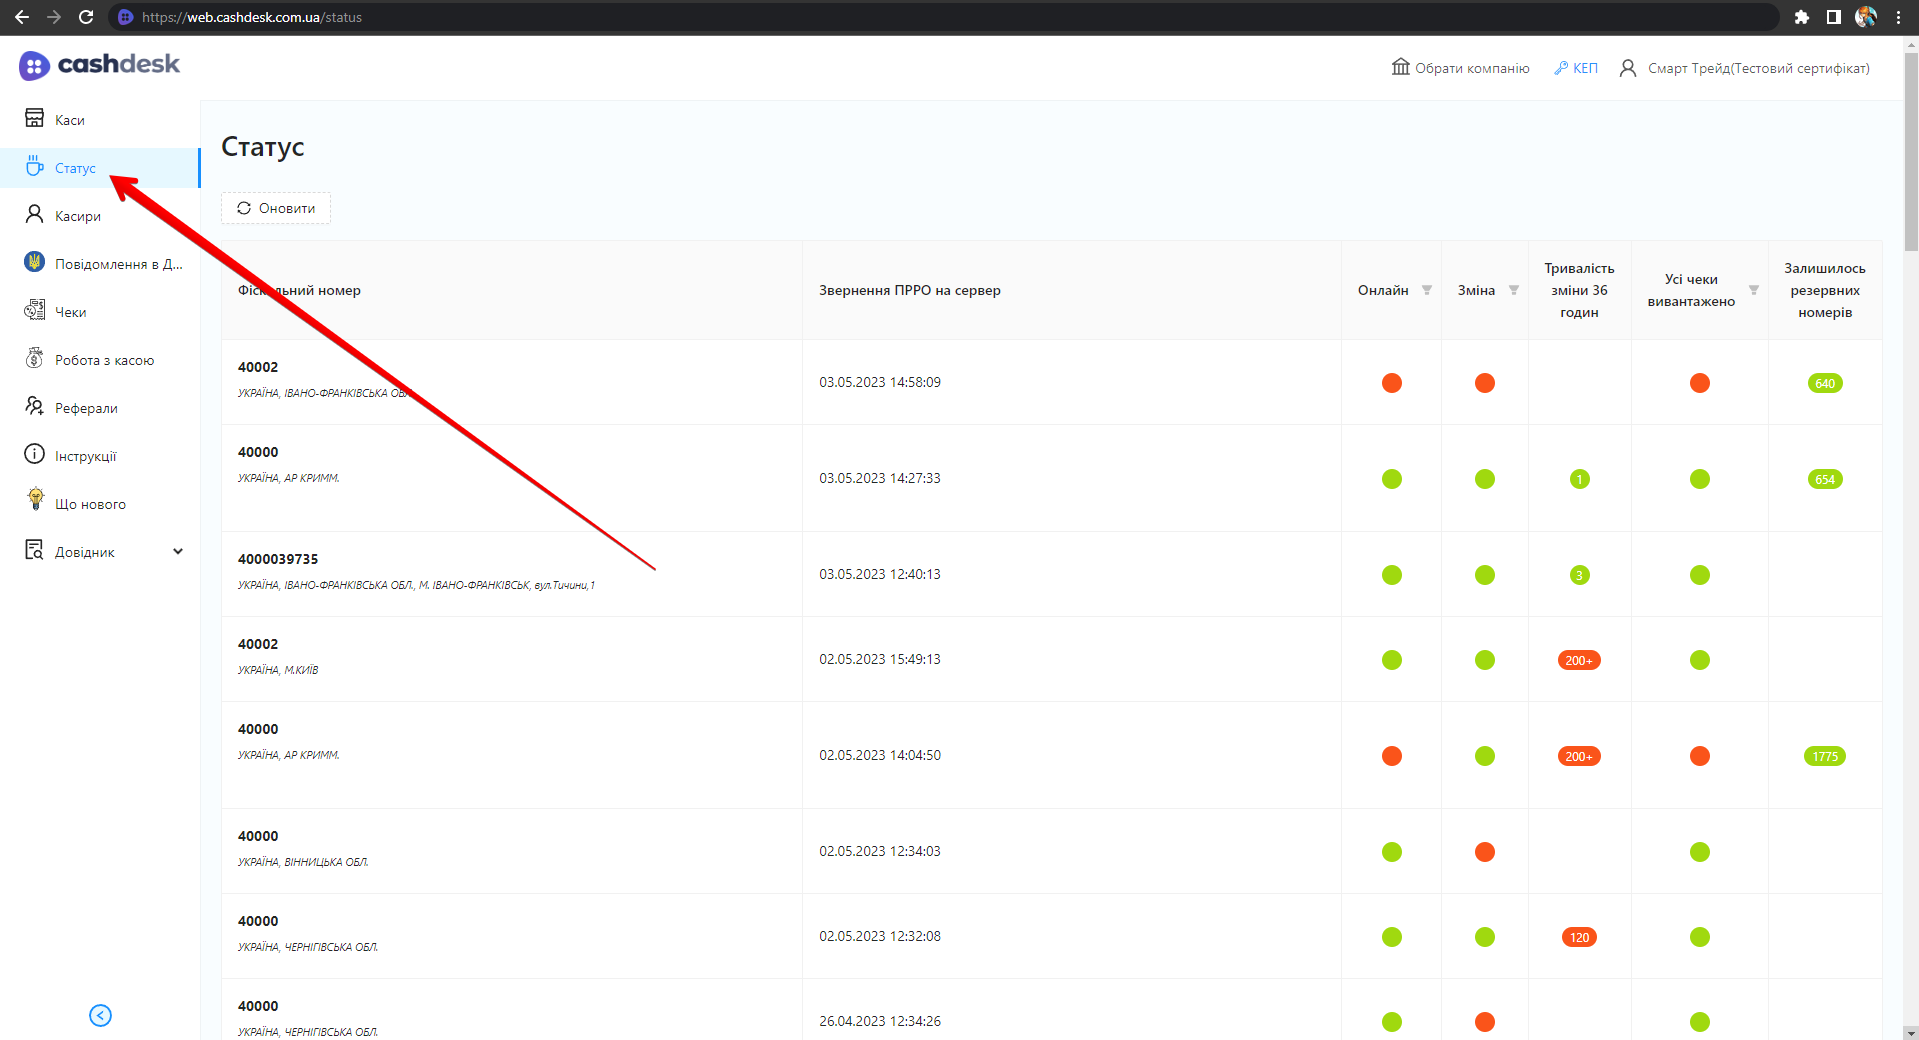Open Повідомлення в ДПС menu item

(x=118, y=264)
